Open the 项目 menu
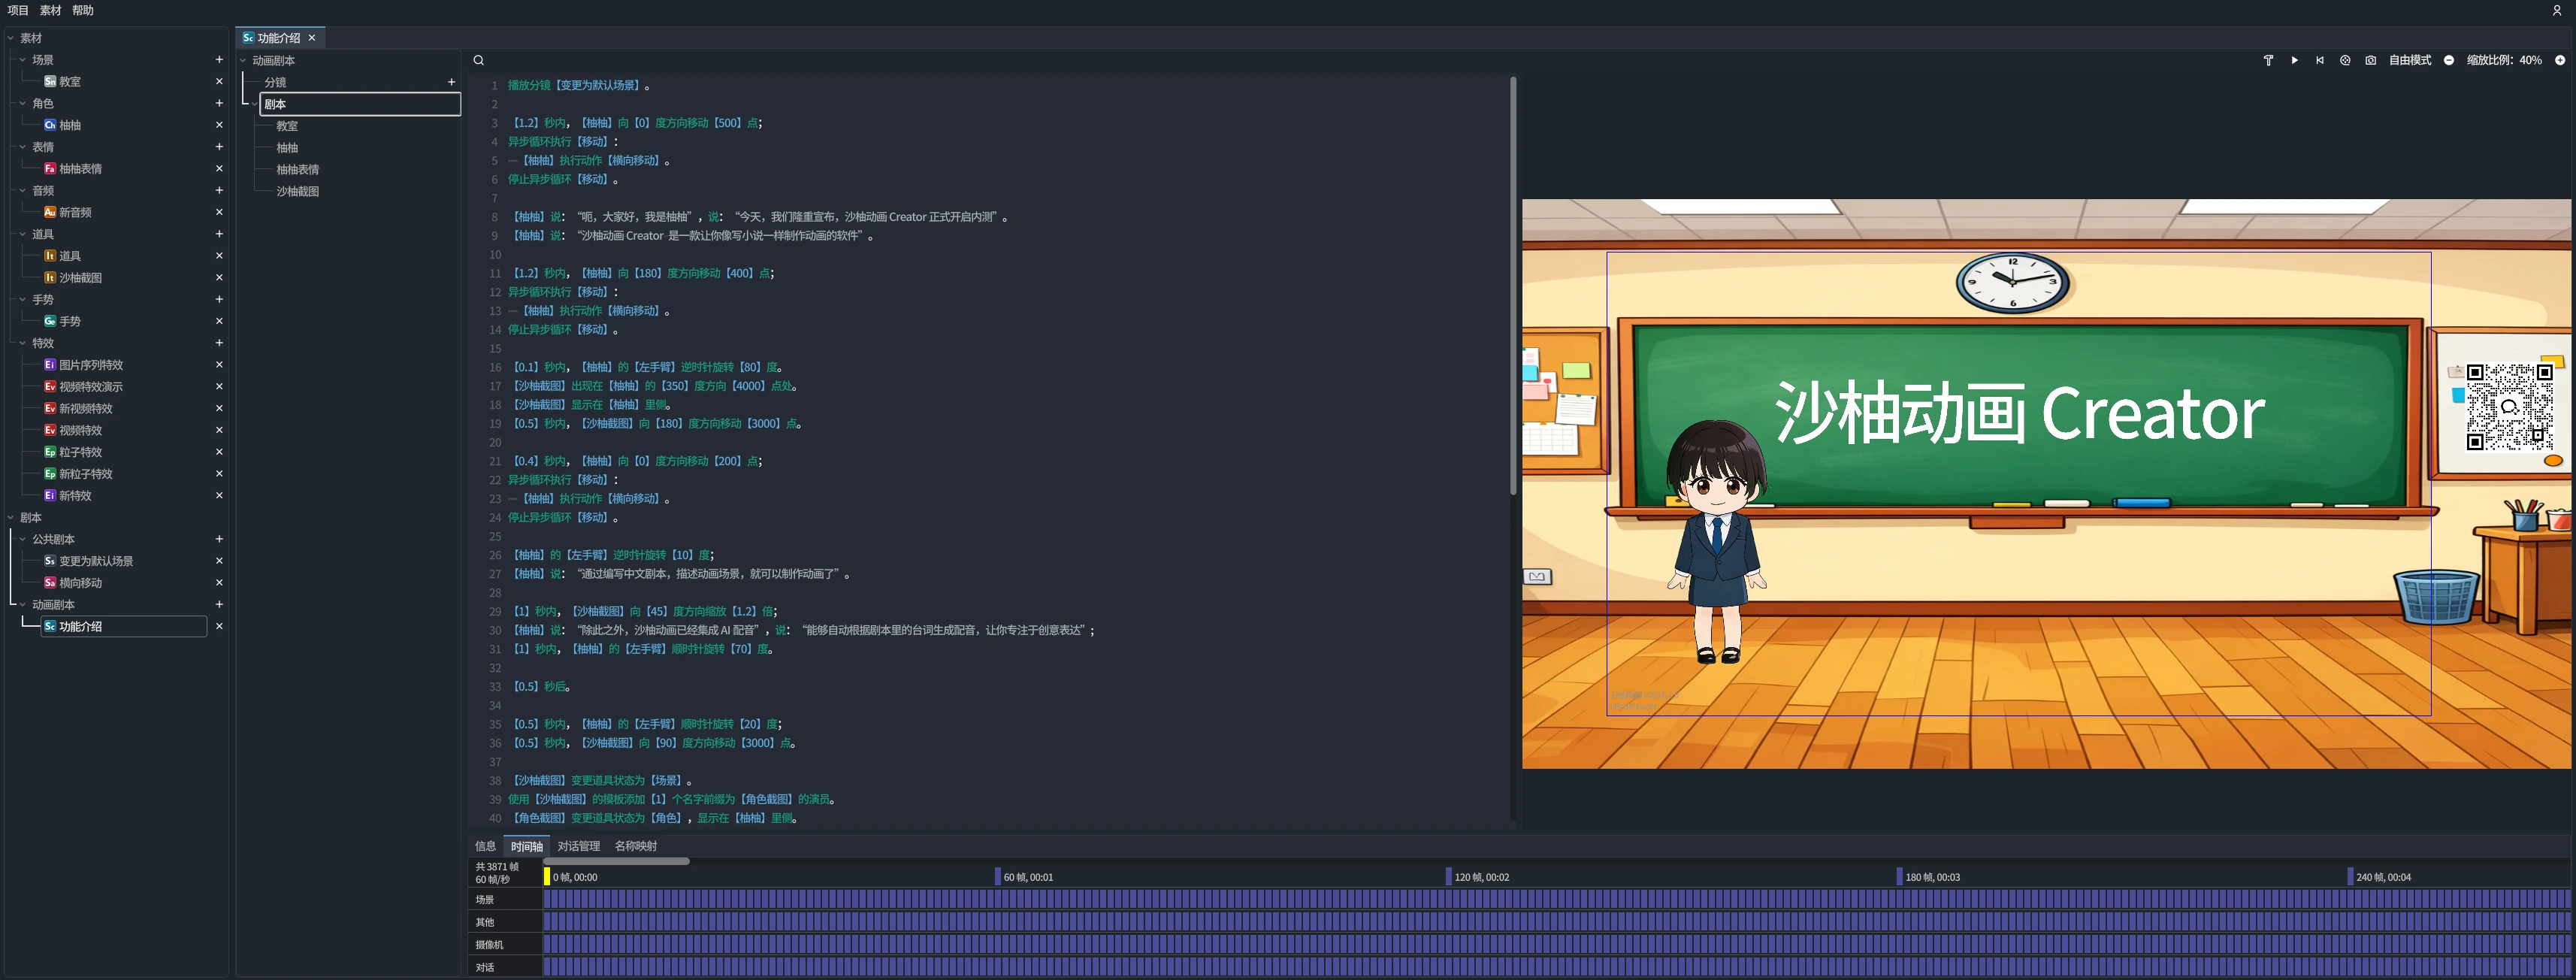Screen dimensions: 2576x980 pos(18,10)
